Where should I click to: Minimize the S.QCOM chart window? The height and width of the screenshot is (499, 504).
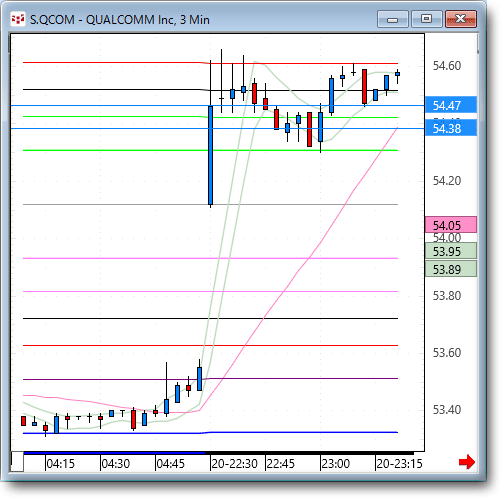pyautogui.click(x=393, y=19)
